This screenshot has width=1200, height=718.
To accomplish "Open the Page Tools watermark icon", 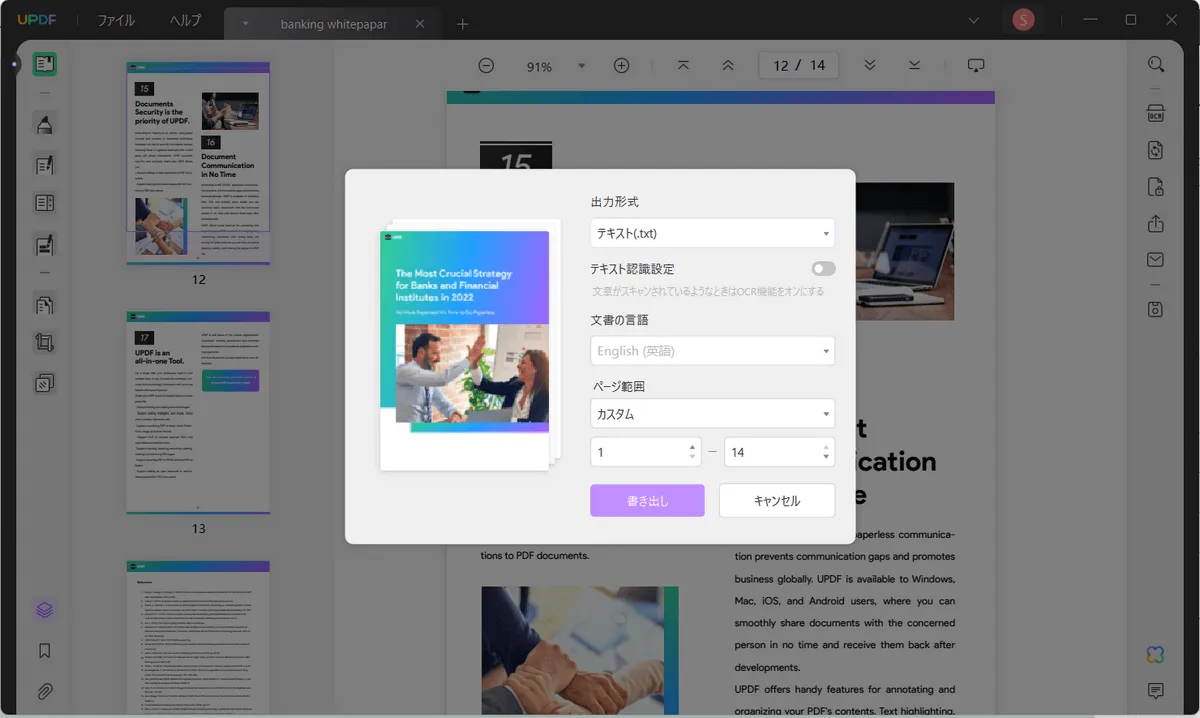I will point(44,383).
